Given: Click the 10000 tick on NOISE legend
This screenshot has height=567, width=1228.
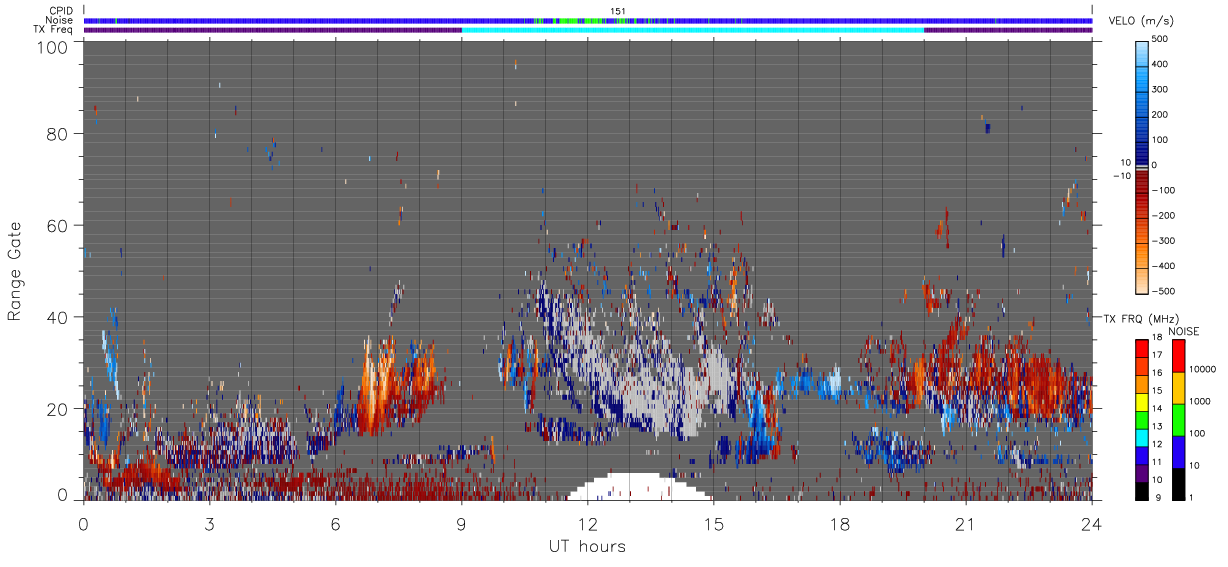Looking at the screenshot, I should [x=1205, y=369].
